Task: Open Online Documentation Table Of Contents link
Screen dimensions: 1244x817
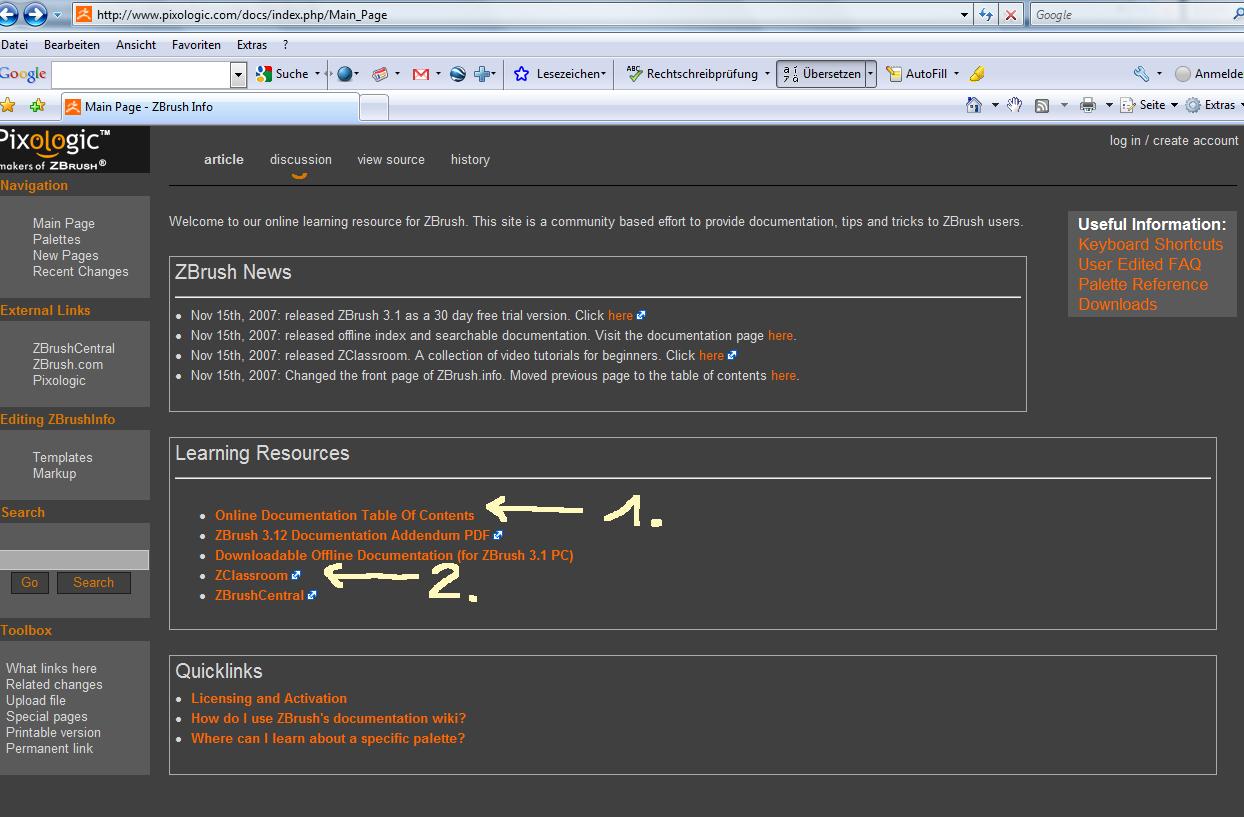Action: [345, 516]
